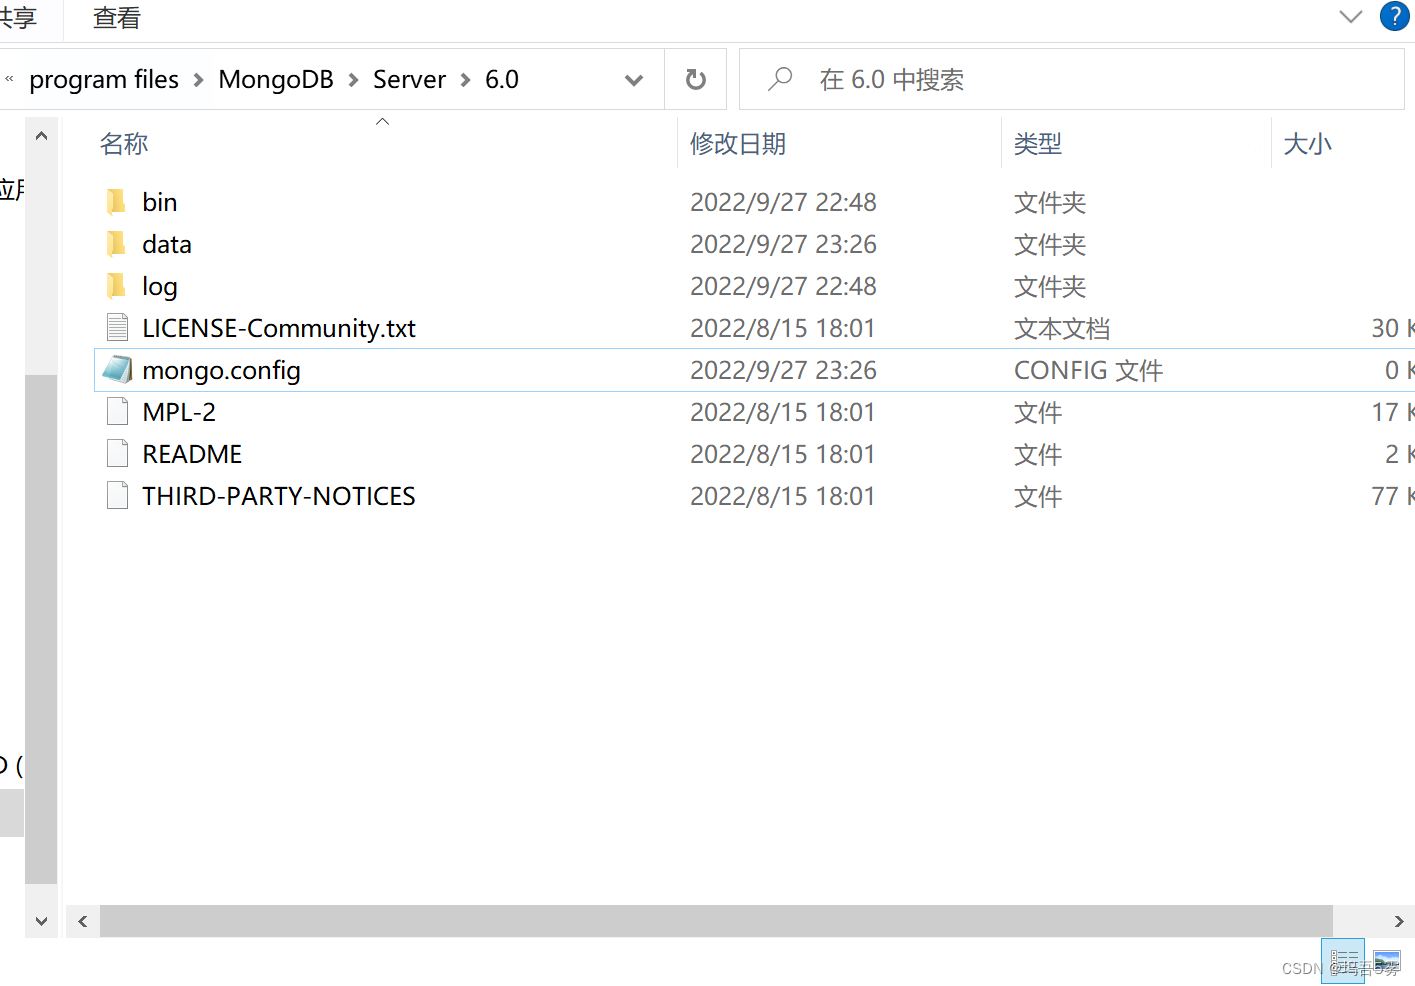This screenshot has width=1415, height=986.
Task: Select the MPL-2 file name
Action: click(x=179, y=412)
